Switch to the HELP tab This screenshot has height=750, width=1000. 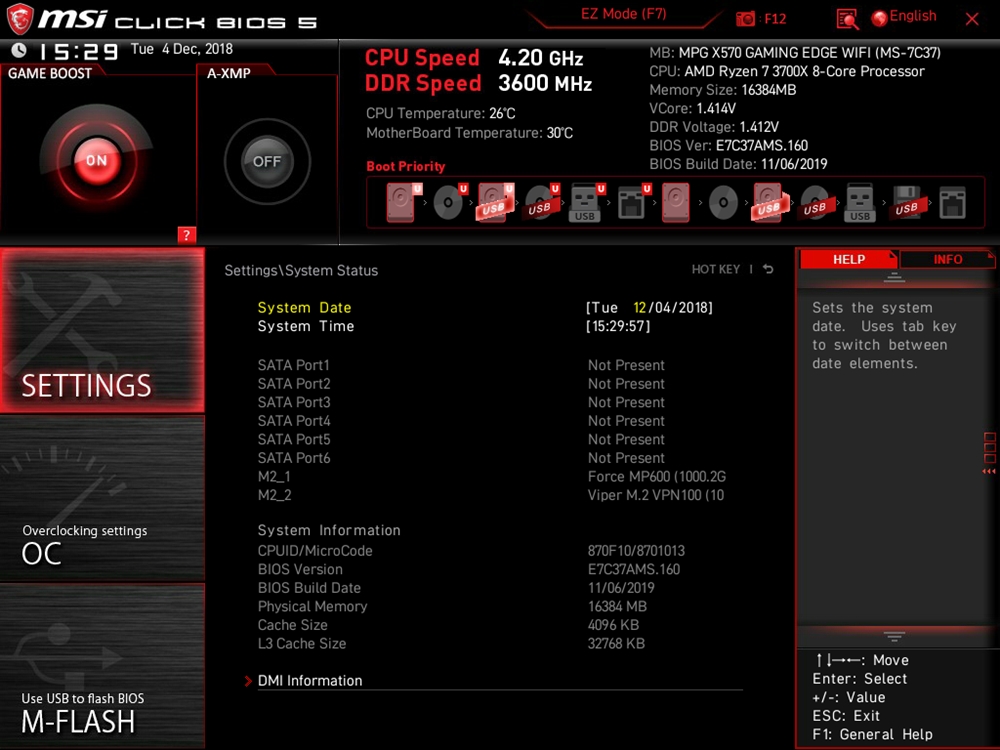click(x=849, y=260)
